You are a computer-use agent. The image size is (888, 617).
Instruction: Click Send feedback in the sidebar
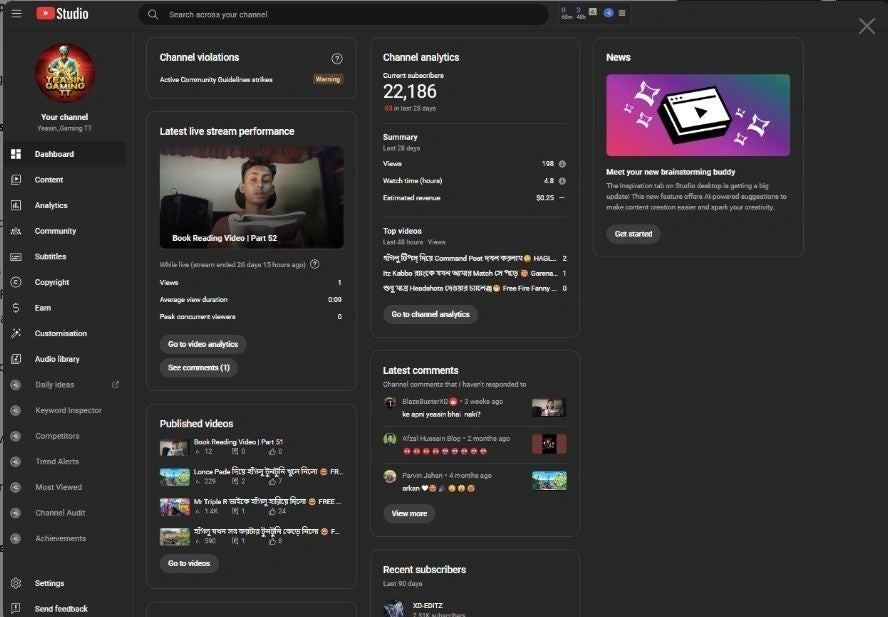coord(15,608)
